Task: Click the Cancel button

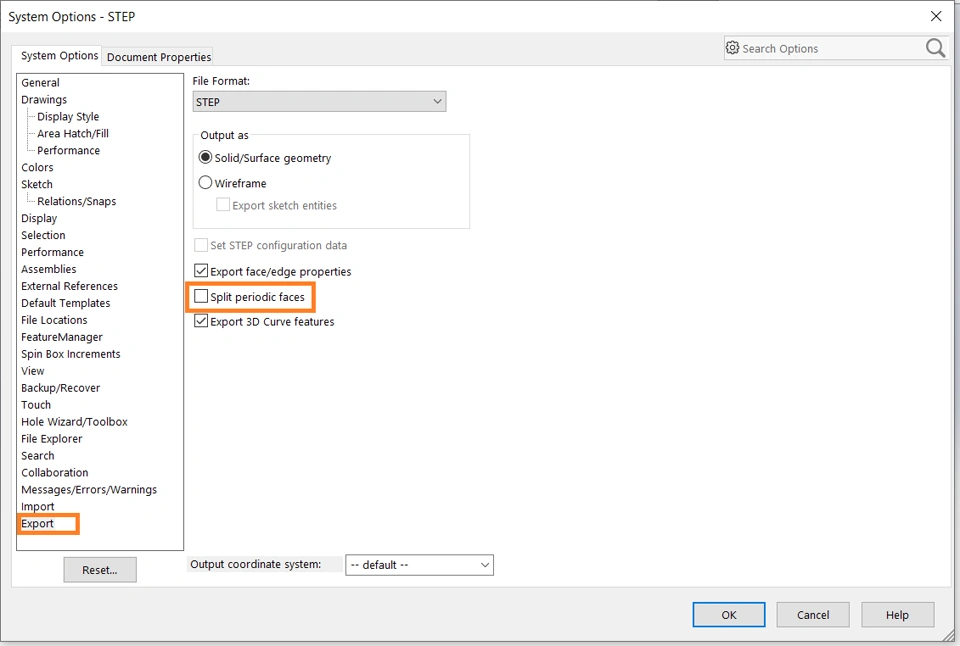Action: [813, 615]
